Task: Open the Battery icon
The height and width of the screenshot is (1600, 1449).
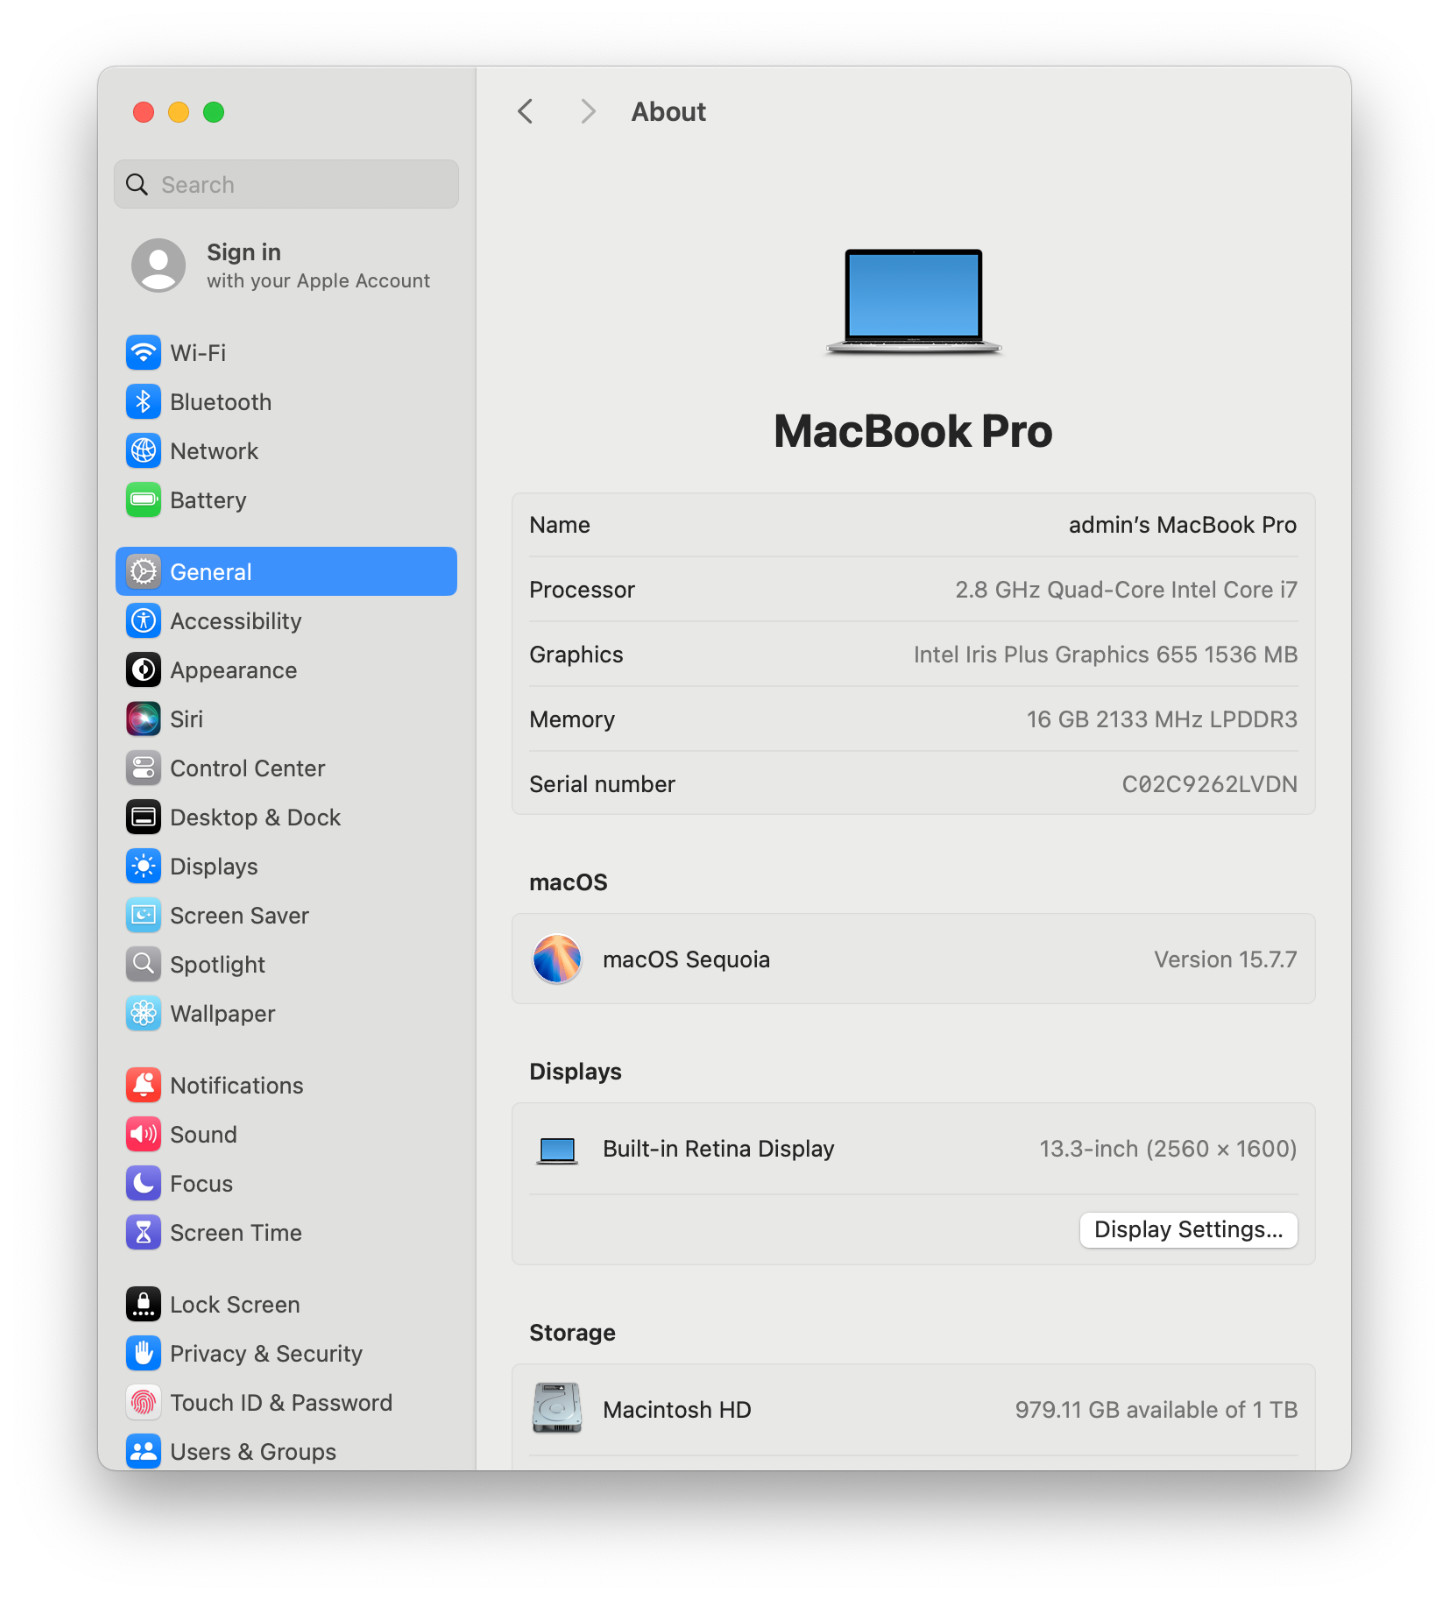Action: tap(143, 499)
